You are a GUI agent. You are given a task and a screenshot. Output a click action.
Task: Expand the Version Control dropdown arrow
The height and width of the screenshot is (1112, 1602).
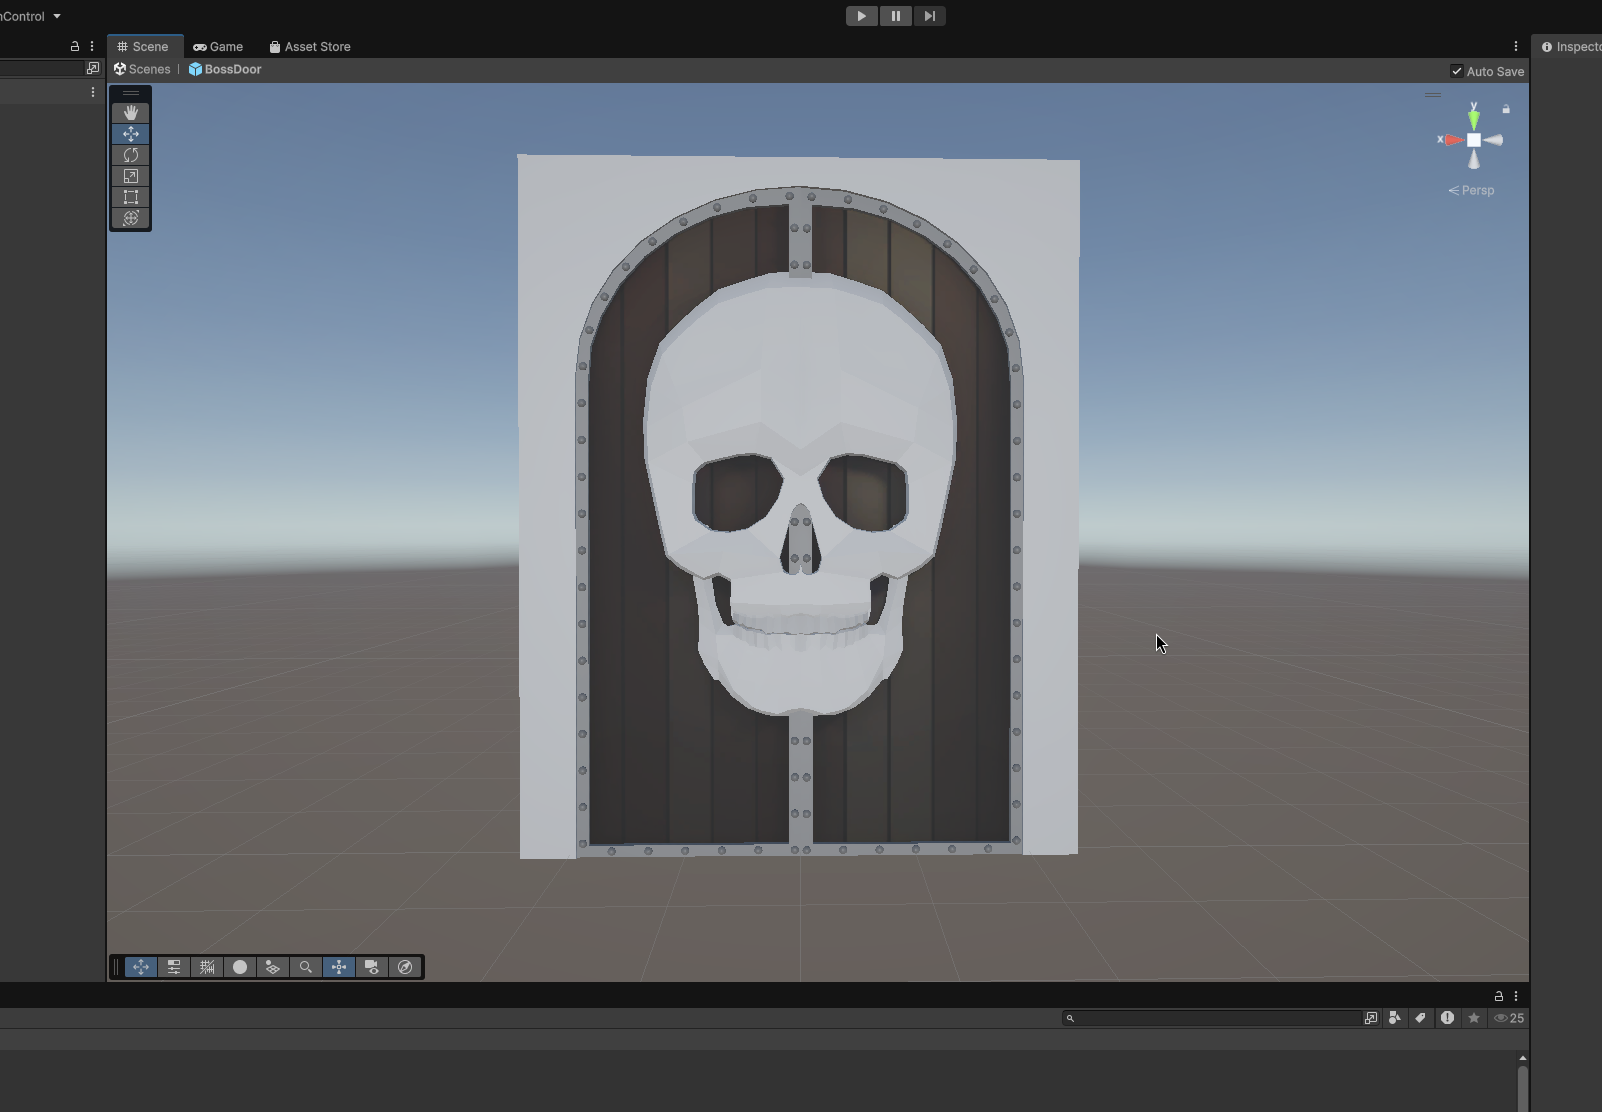pos(57,16)
